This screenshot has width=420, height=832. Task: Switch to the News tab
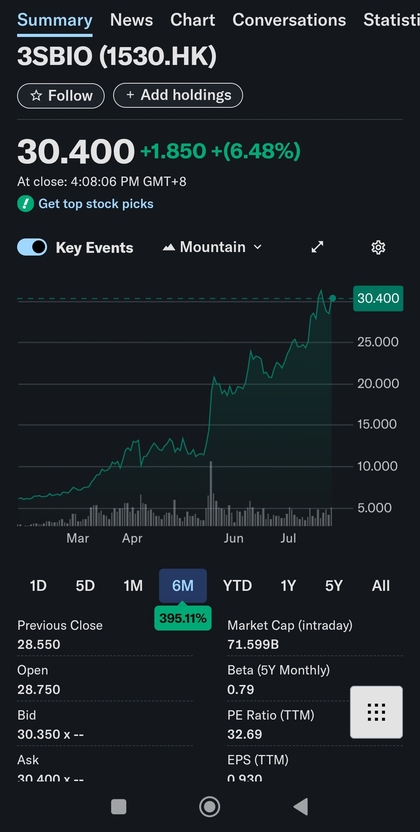(132, 20)
